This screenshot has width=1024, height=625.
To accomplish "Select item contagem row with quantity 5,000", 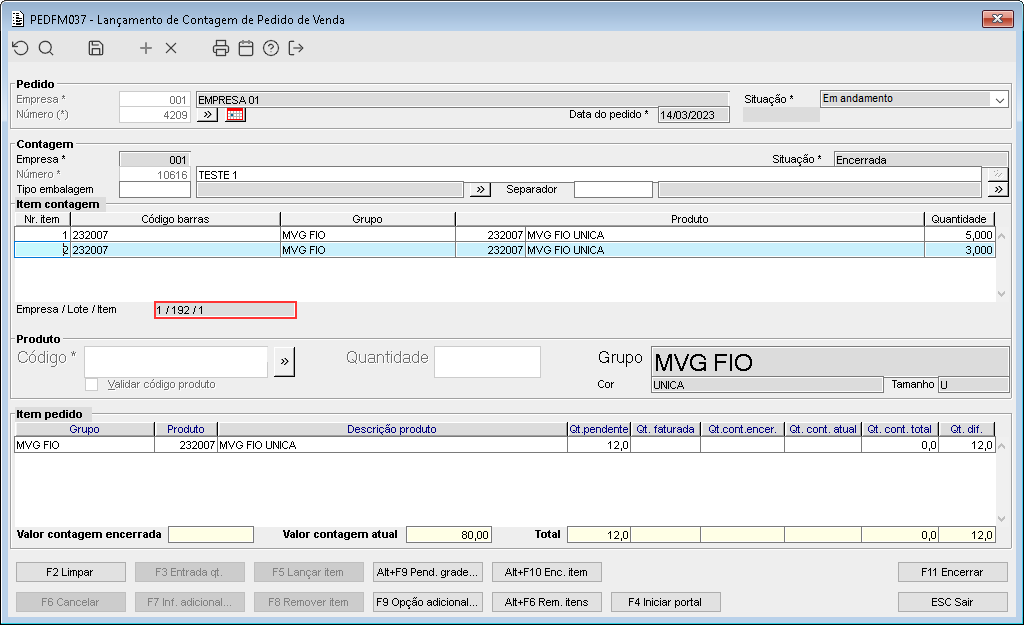I will (x=505, y=235).
